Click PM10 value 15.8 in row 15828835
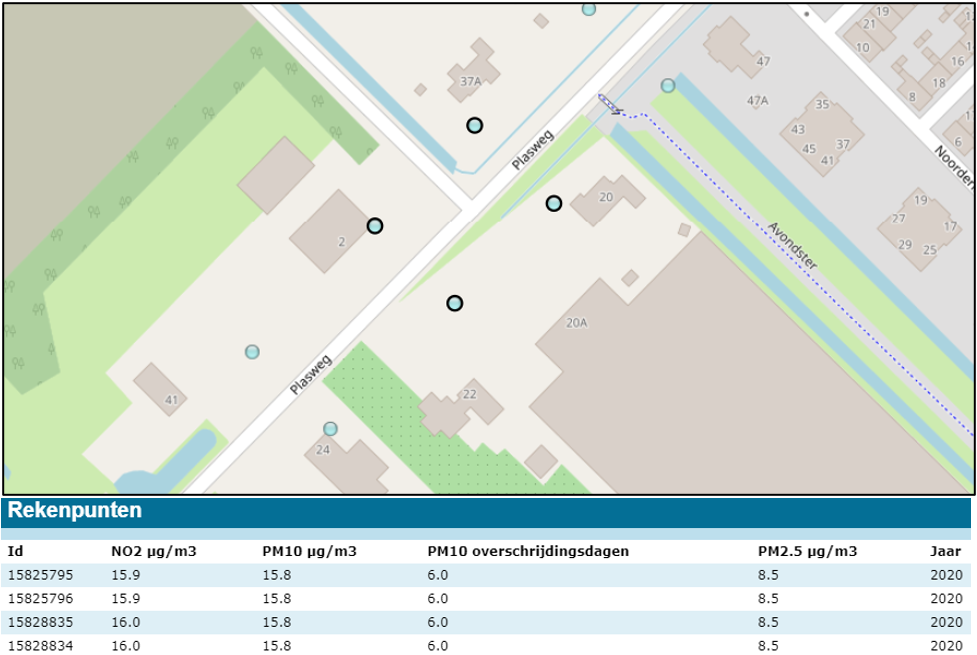Screen dimensions: 977x655 [277, 623]
